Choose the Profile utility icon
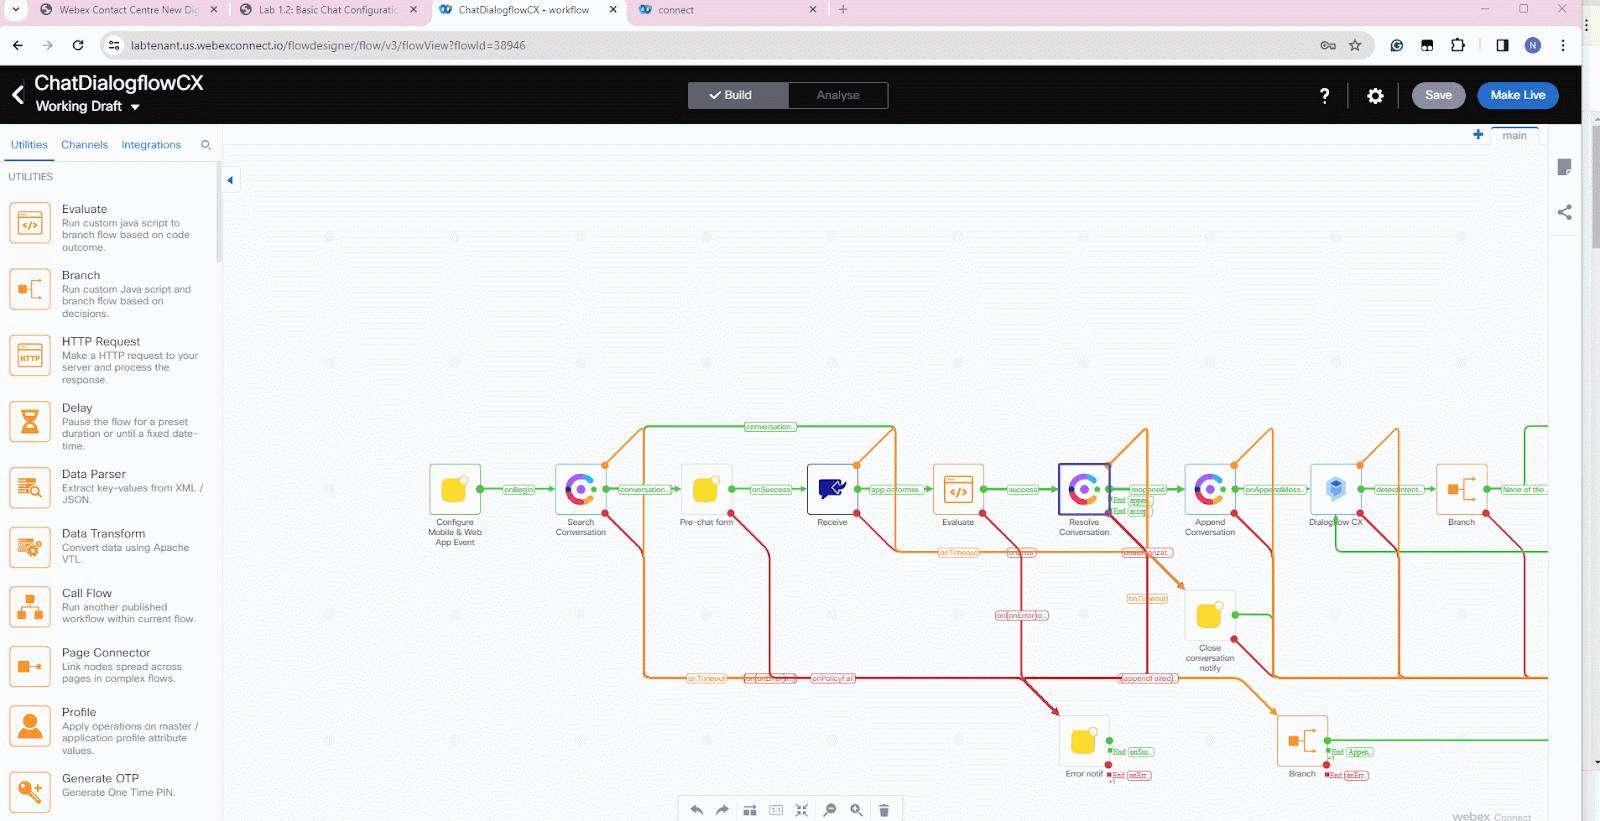The height and width of the screenshot is (821, 1600). (30, 726)
